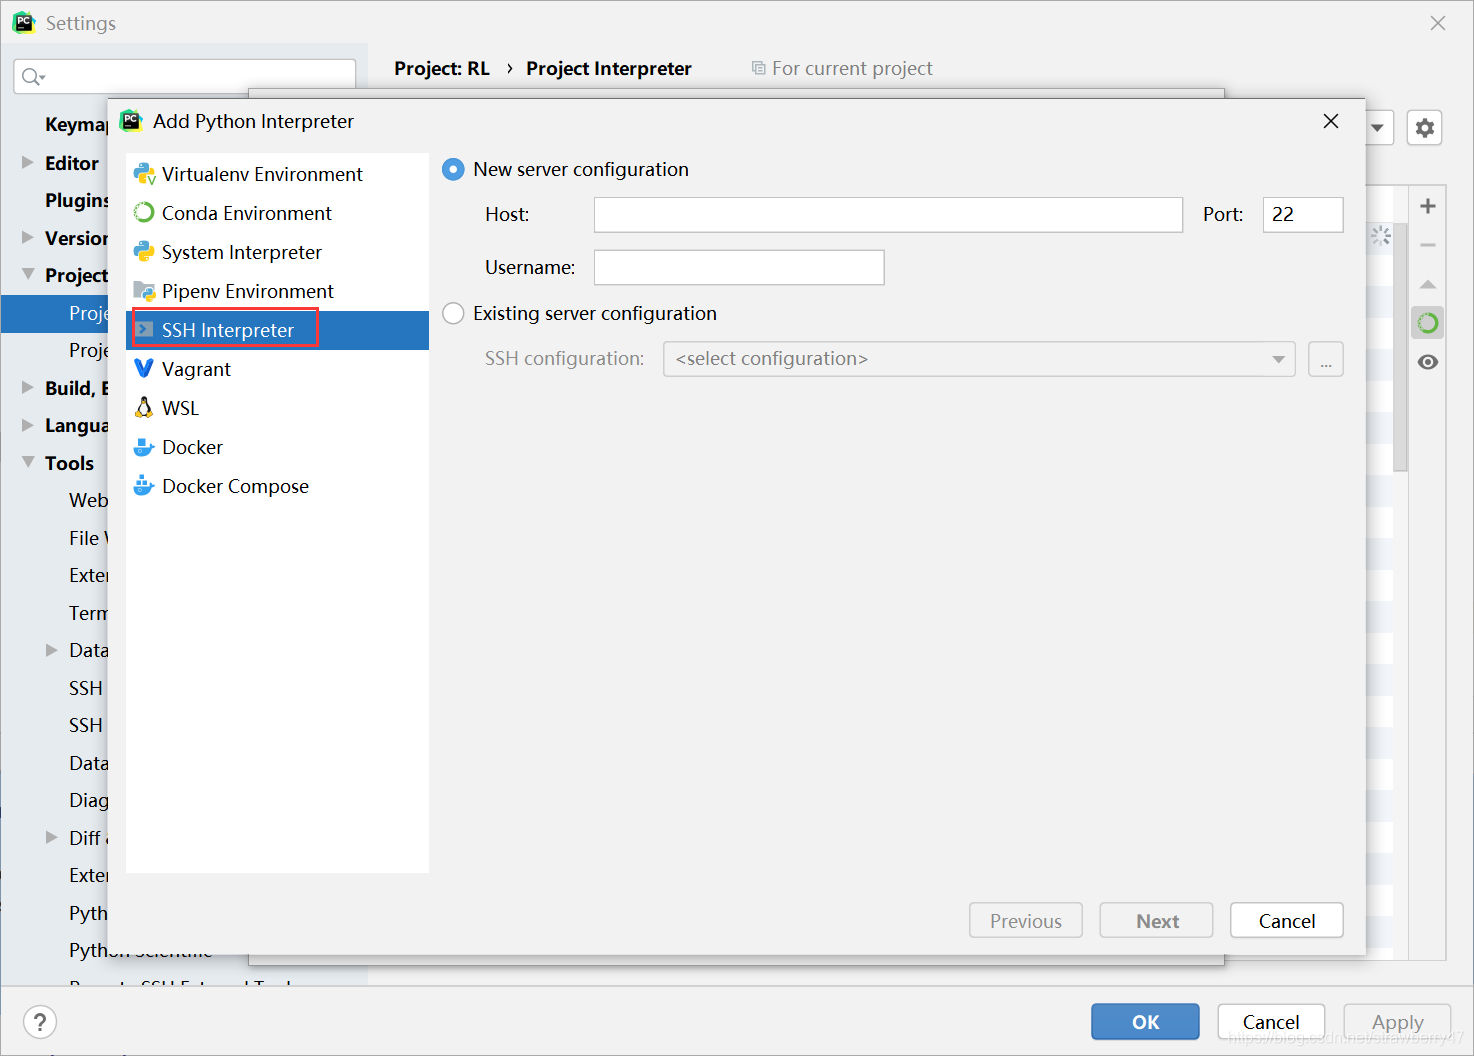
Task: Click the search magnifier icon in Settings
Action: pos(33,77)
